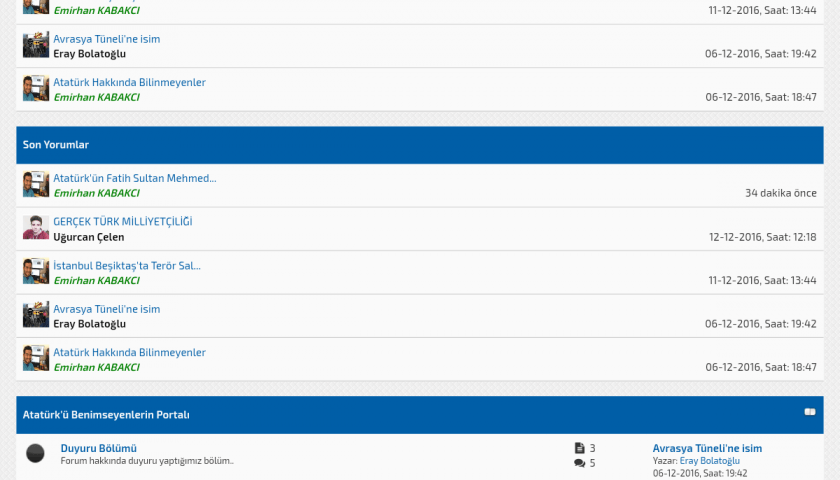The width and height of the screenshot is (840, 480).
Task: Open last post Avrasya Tüneli'ne isim in Duyuru row
Action: [x=707, y=448]
